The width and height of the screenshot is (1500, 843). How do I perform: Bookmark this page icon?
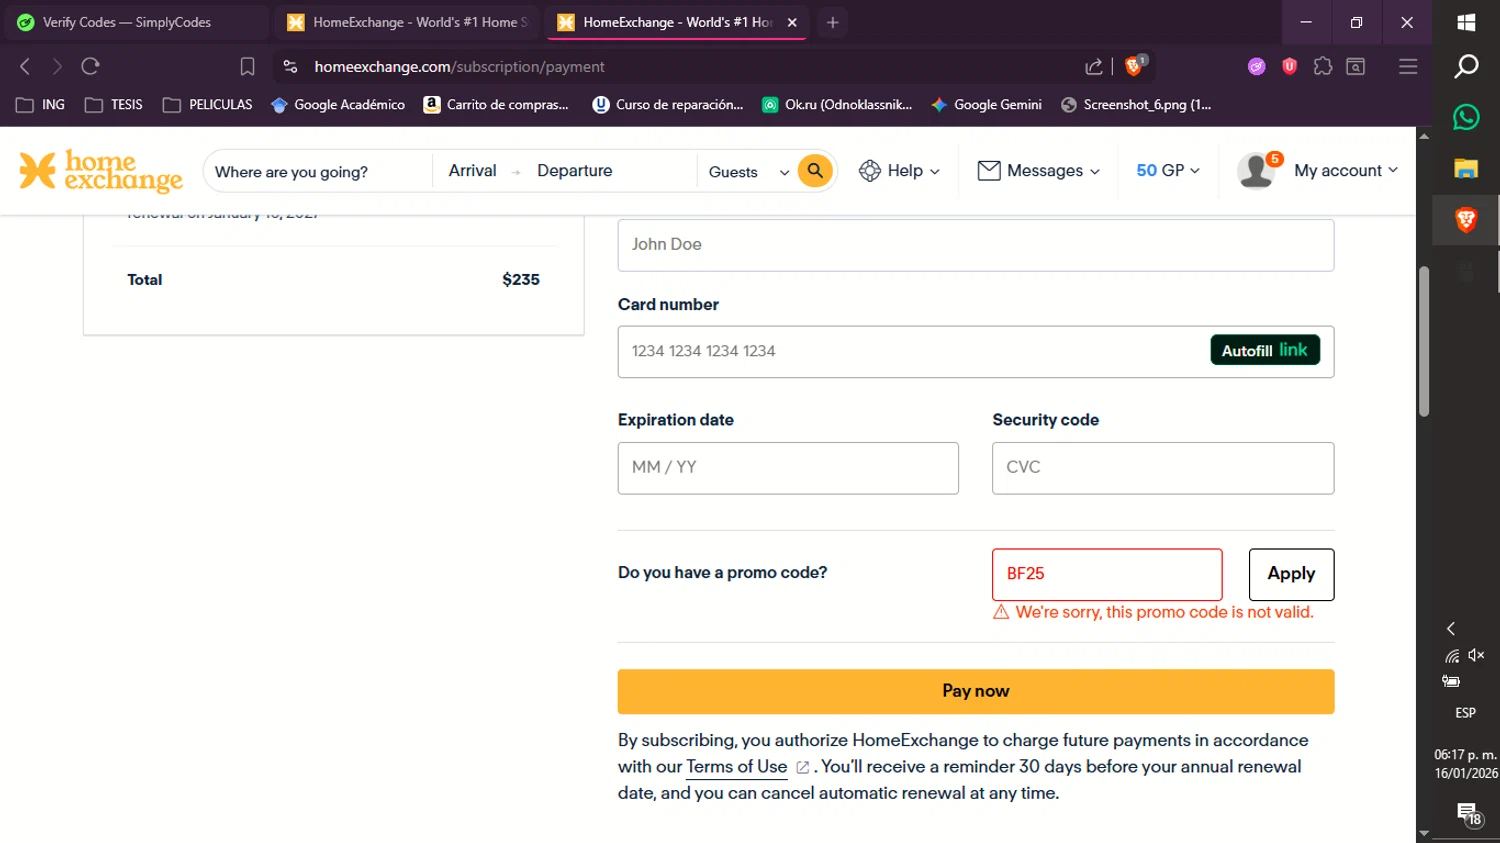tap(247, 66)
